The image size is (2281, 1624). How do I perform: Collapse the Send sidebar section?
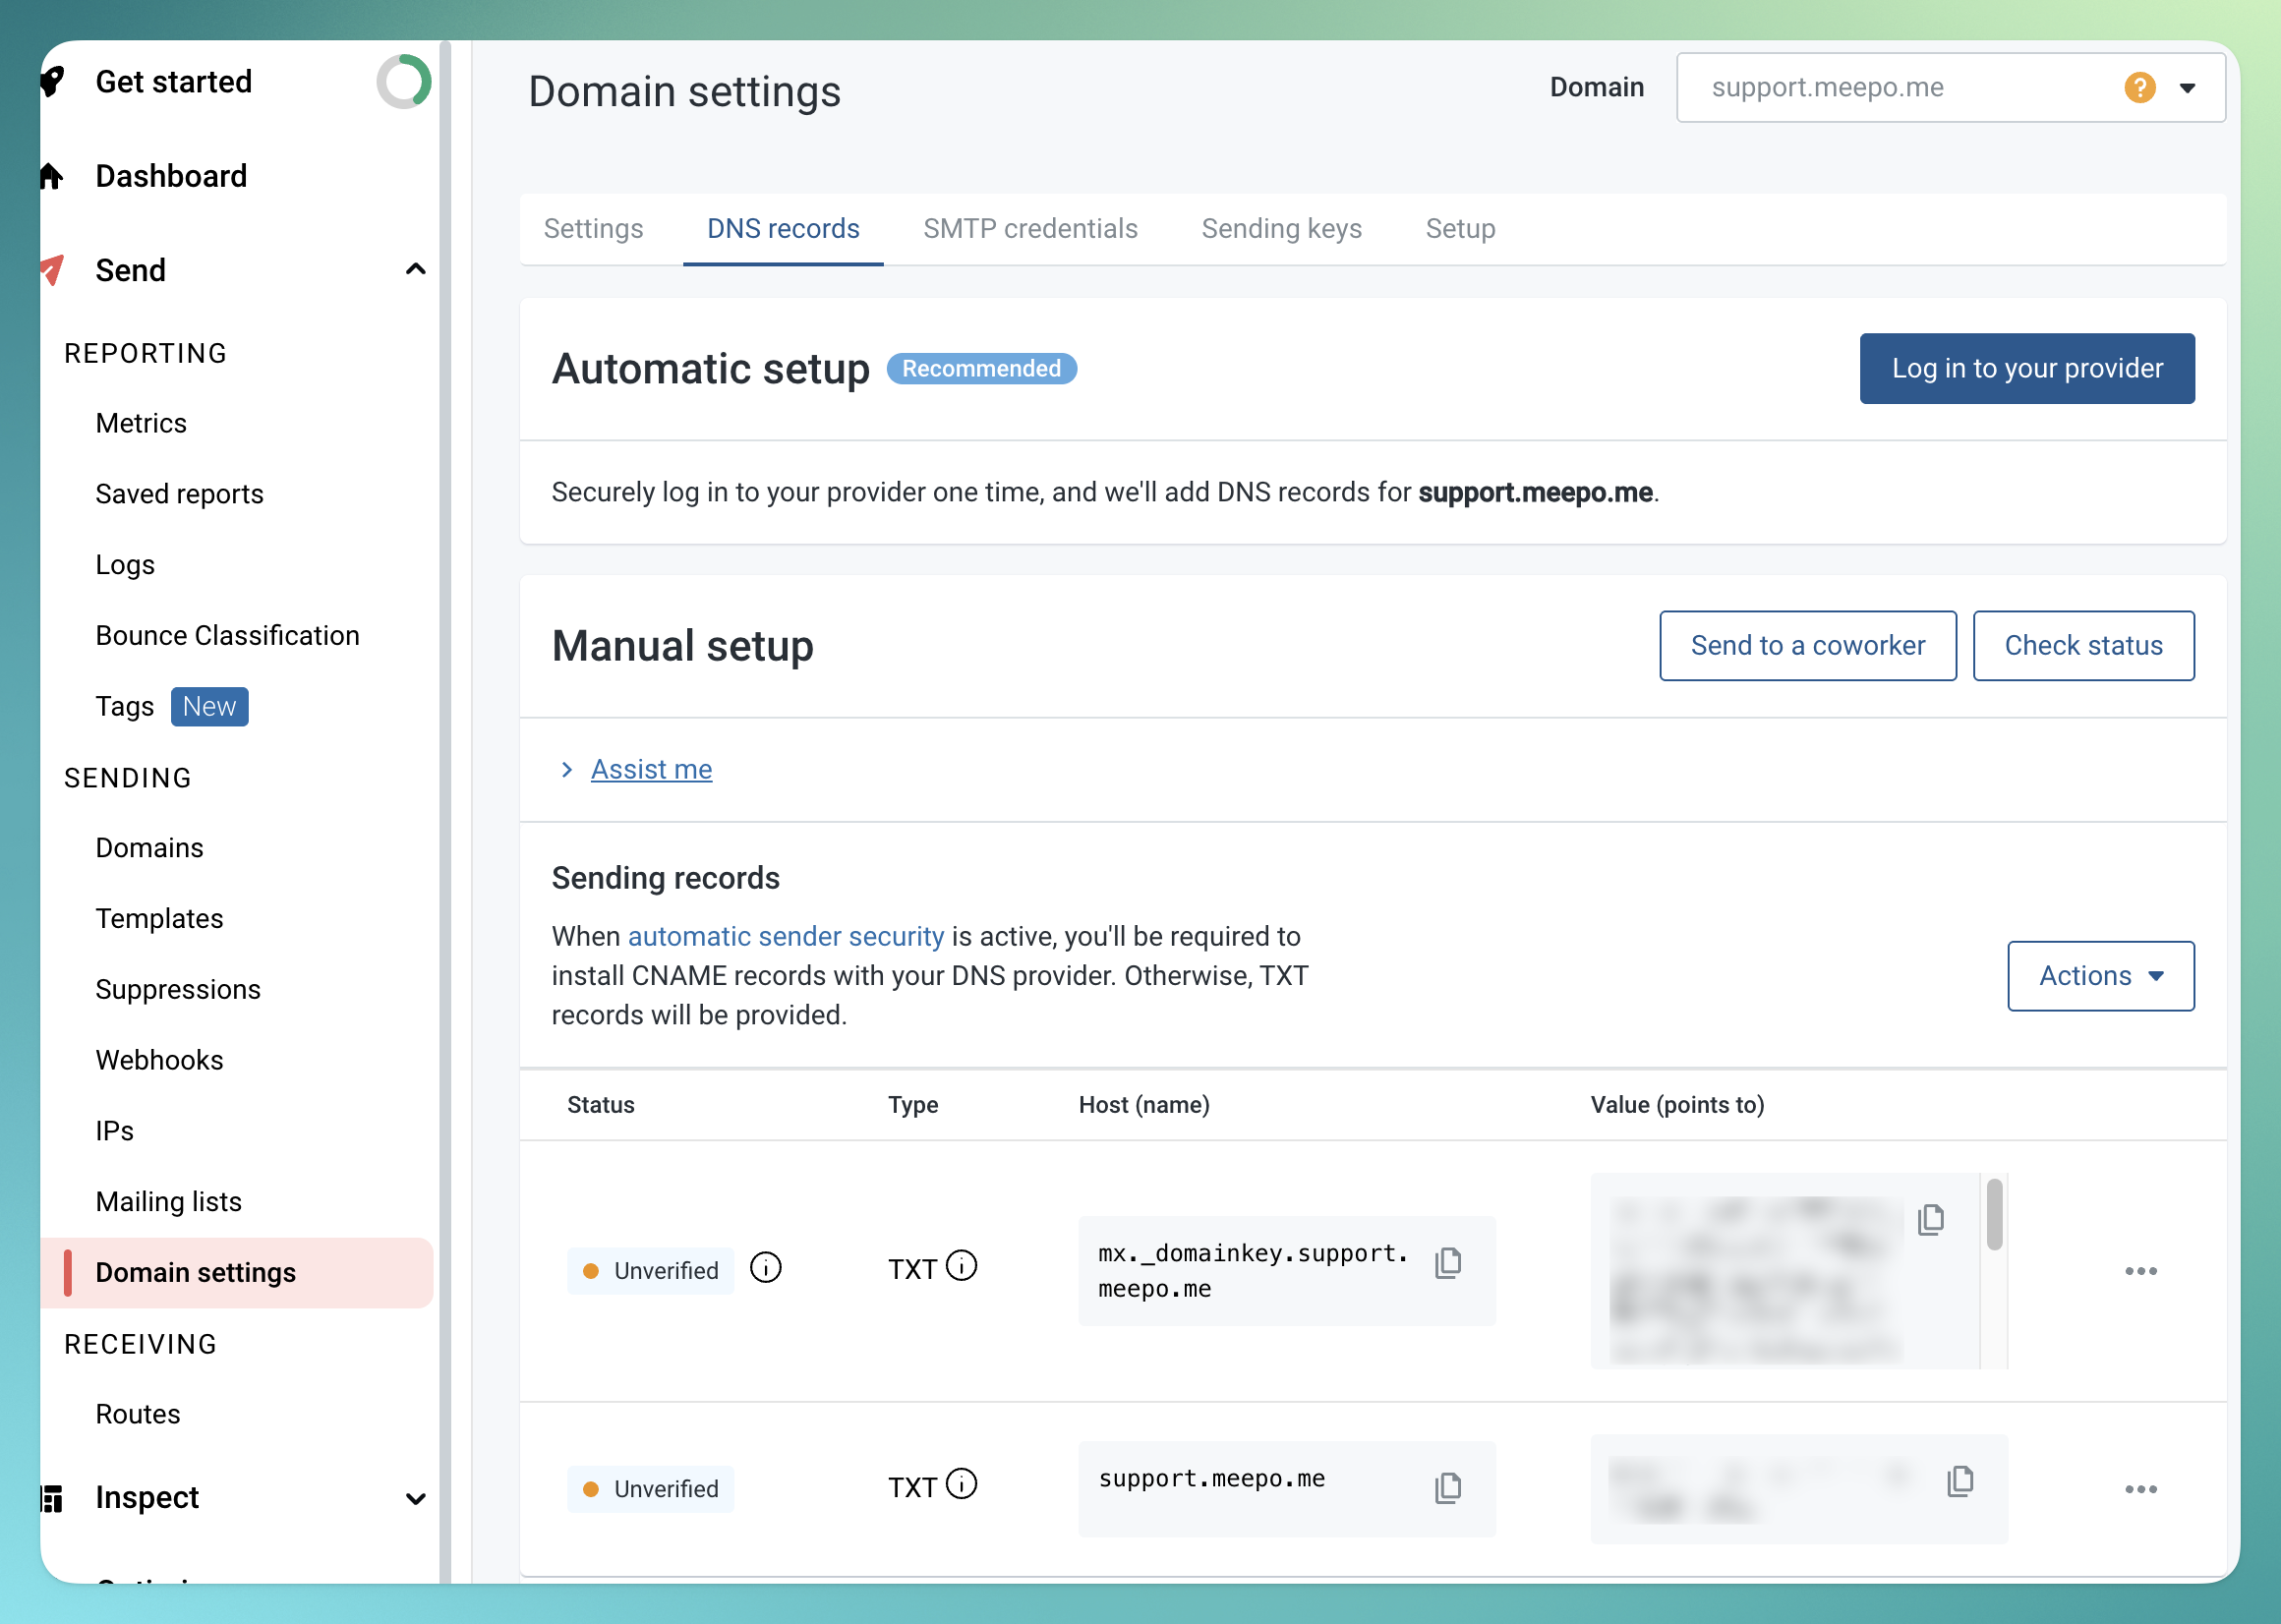click(x=415, y=270)
